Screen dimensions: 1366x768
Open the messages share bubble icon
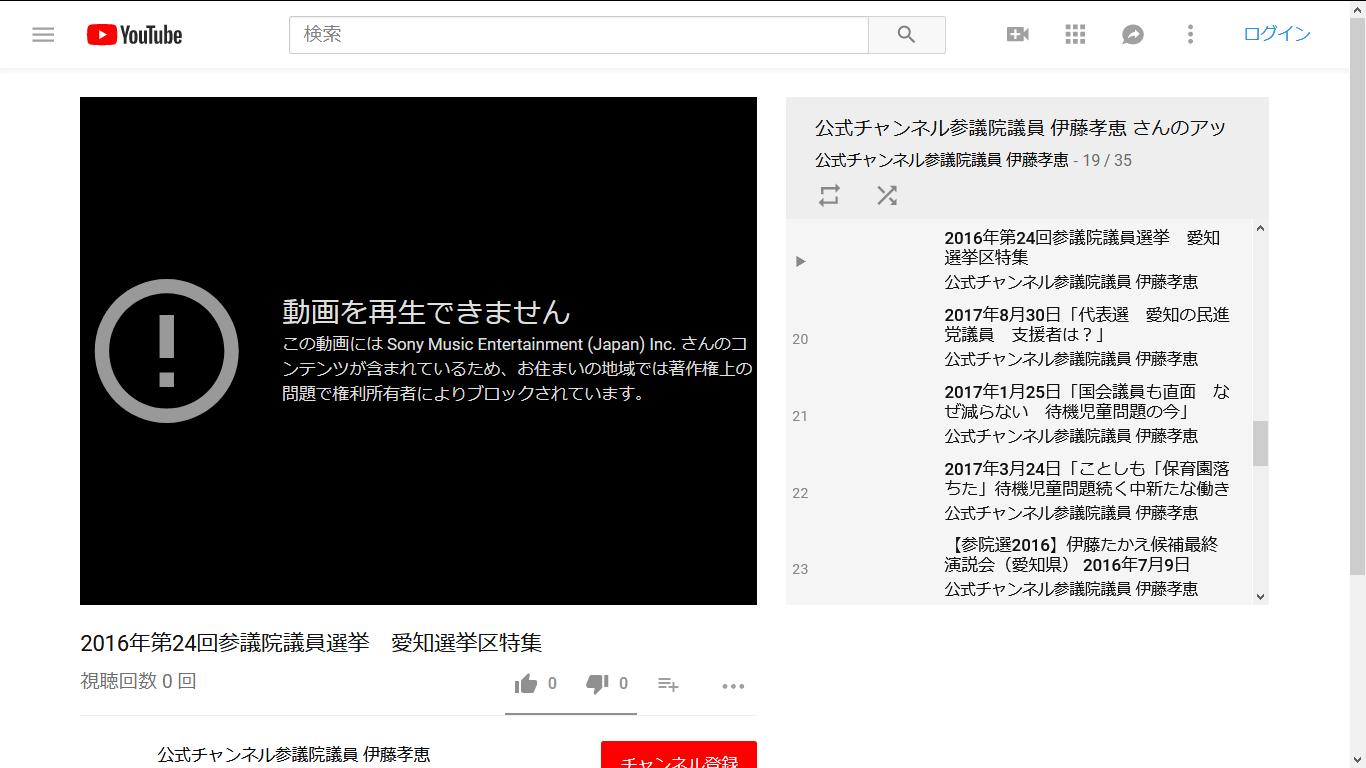[1133, 35]
